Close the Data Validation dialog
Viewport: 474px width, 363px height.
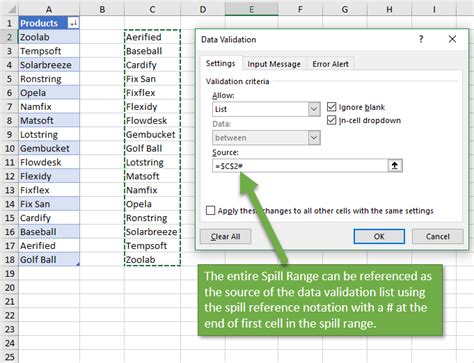[452, 39]
